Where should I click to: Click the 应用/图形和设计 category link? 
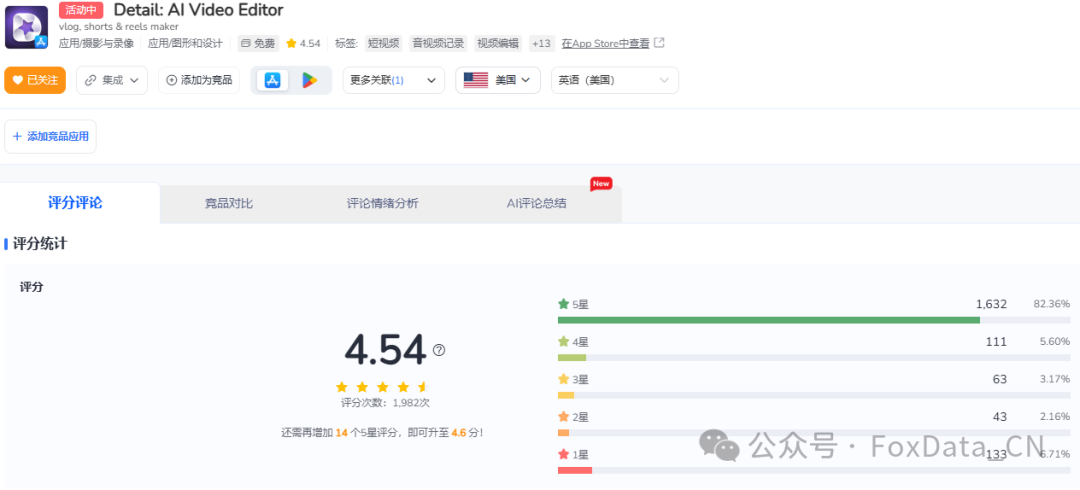click(x=185, y=43)
